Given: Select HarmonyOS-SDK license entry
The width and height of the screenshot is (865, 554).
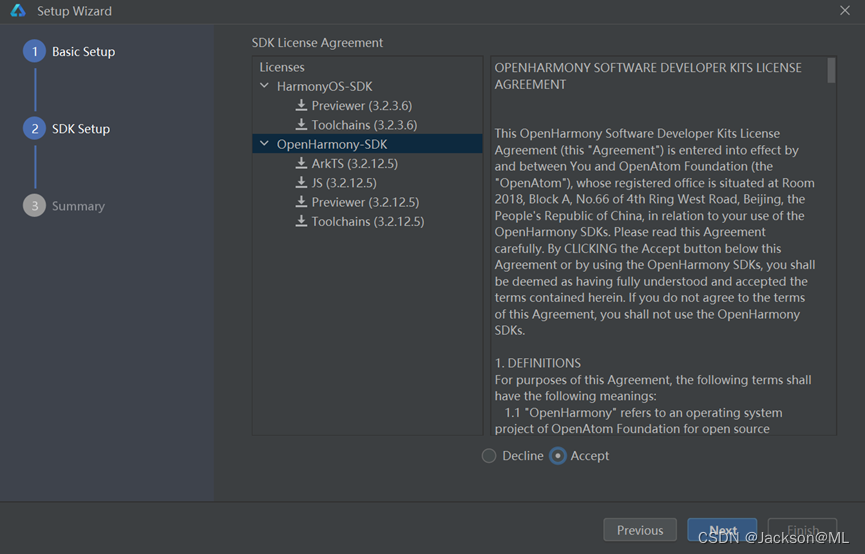Looking at the screenshot, I should 324,86.
